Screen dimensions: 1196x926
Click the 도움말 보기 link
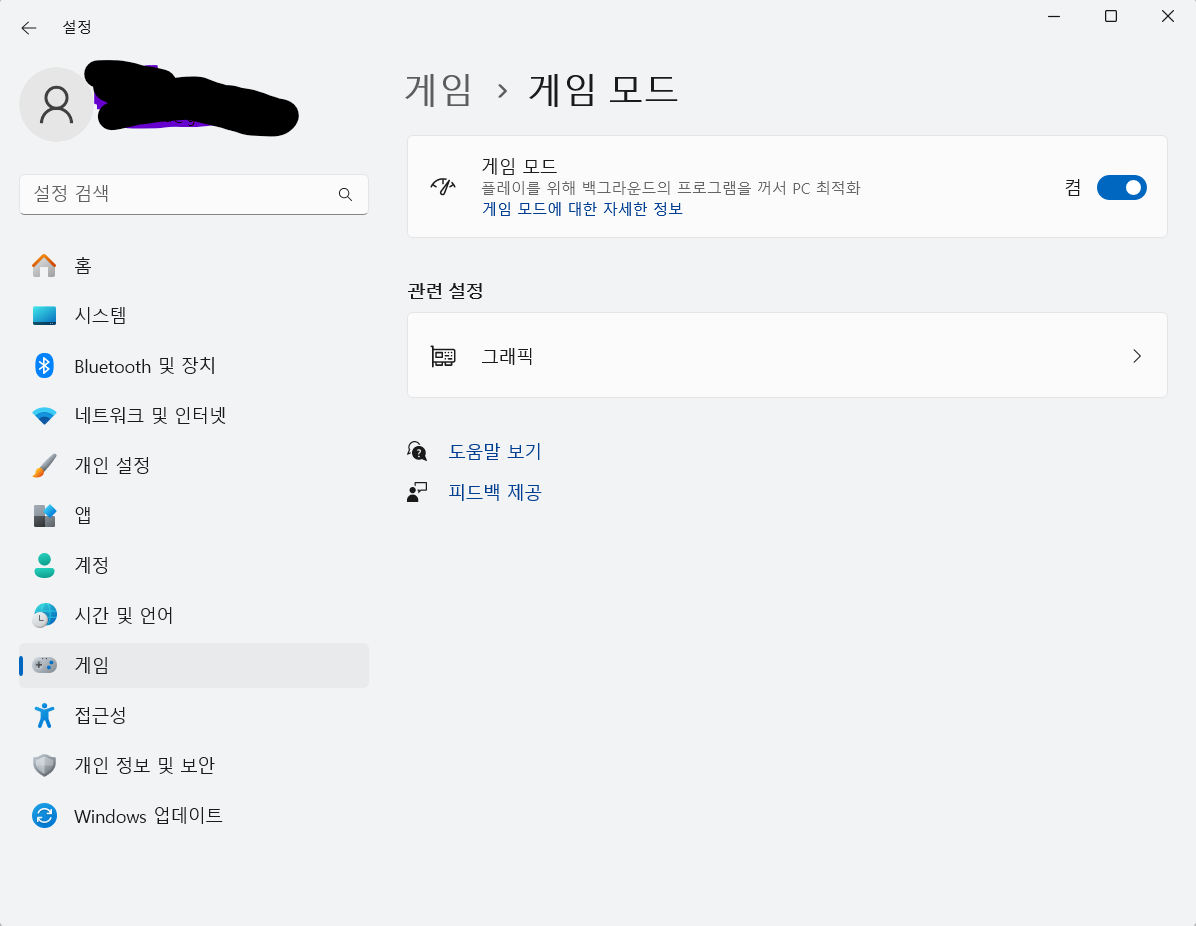coord(495,451)
